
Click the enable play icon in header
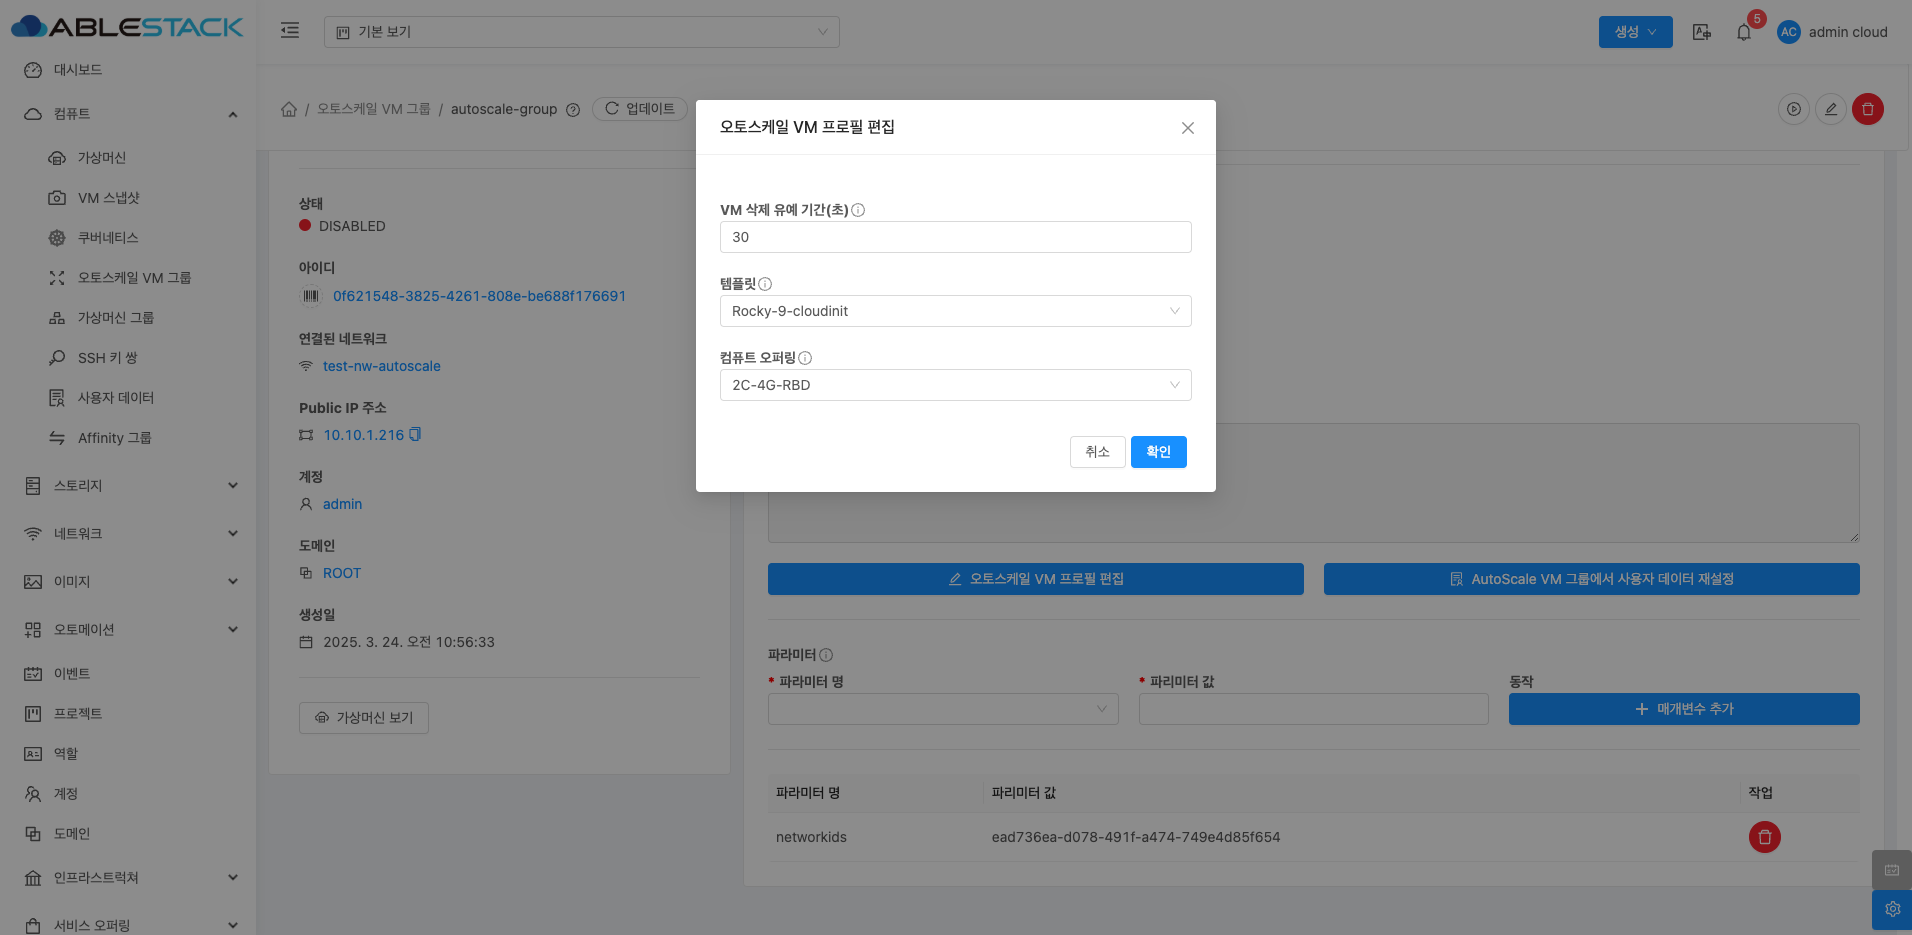coord(1794,109)
